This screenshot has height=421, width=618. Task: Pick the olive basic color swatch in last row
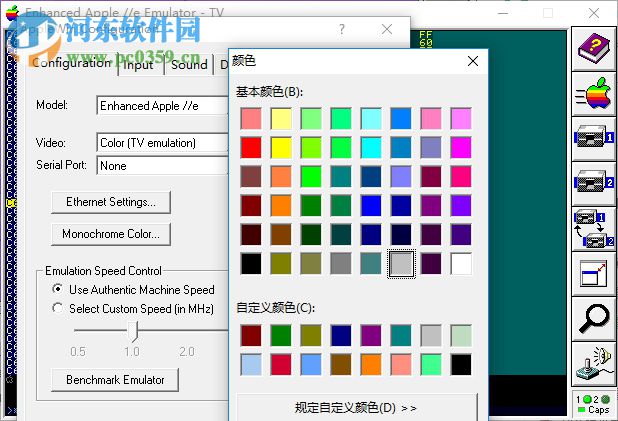281,264
